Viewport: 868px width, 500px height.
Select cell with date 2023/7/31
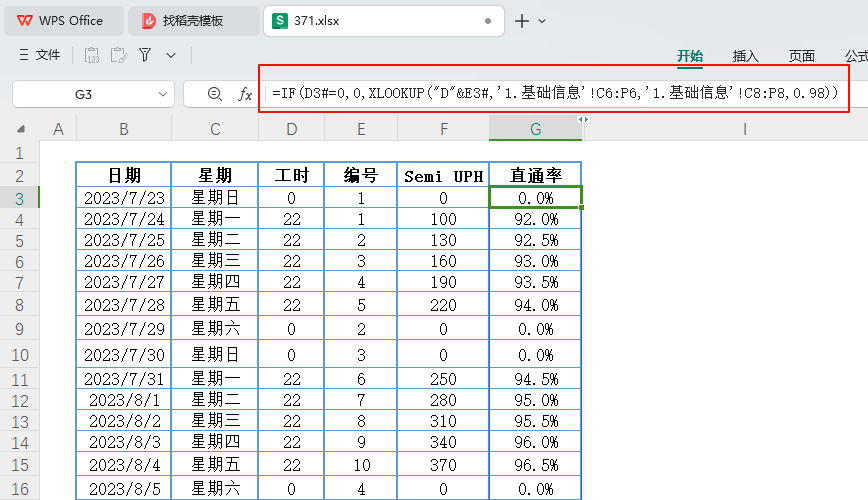(123, 379)
